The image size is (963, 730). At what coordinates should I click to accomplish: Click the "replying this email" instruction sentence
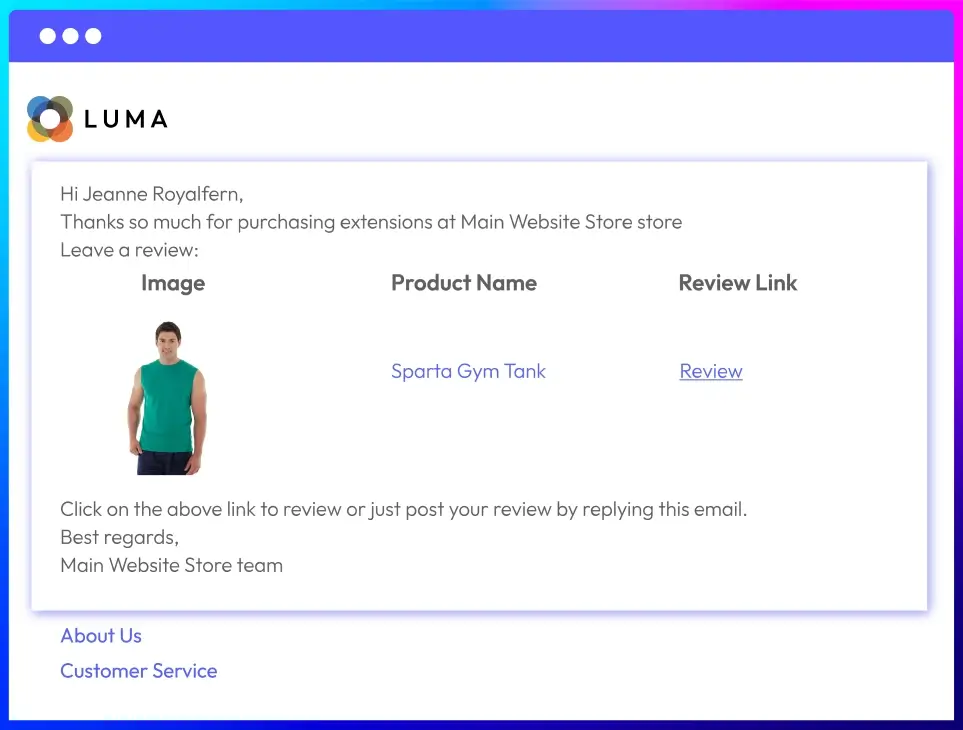click(404, 509)
